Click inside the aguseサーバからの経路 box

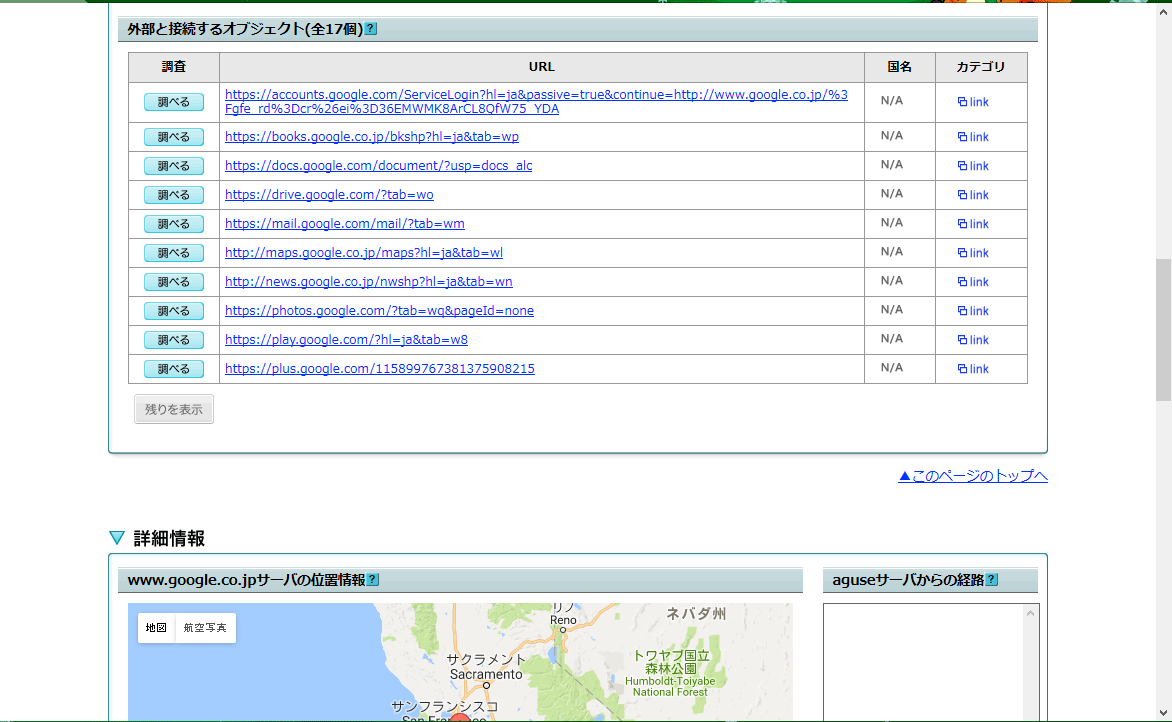[924, 662]
